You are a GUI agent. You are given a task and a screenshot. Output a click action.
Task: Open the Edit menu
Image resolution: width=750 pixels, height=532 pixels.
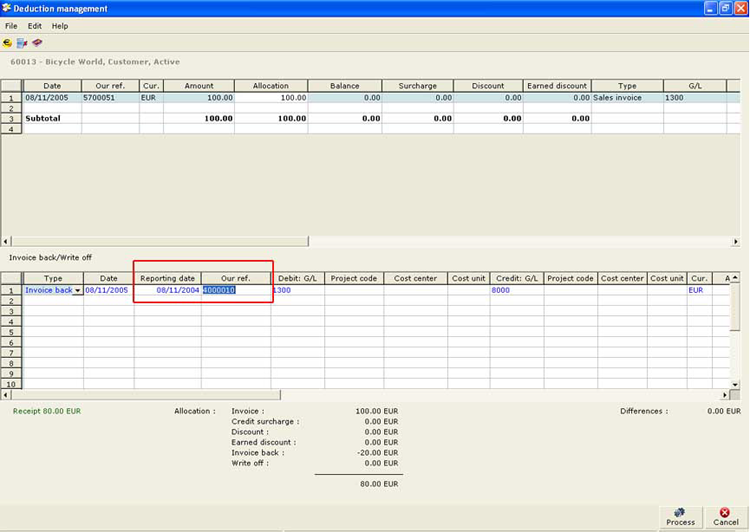coord(35,26)
